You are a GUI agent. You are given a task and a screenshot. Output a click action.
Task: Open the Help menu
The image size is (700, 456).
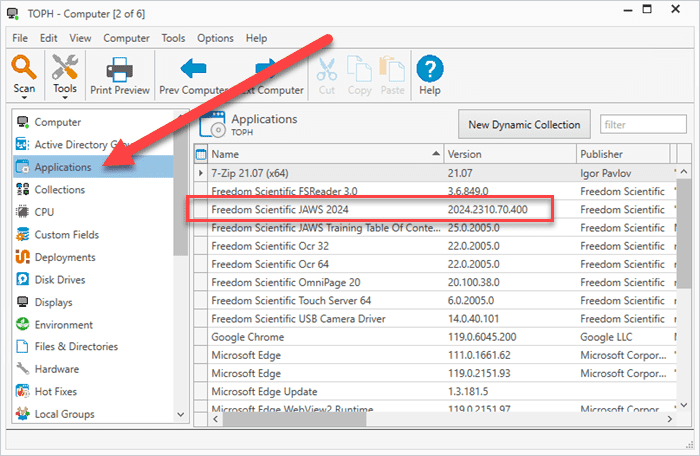pos(256,38)
